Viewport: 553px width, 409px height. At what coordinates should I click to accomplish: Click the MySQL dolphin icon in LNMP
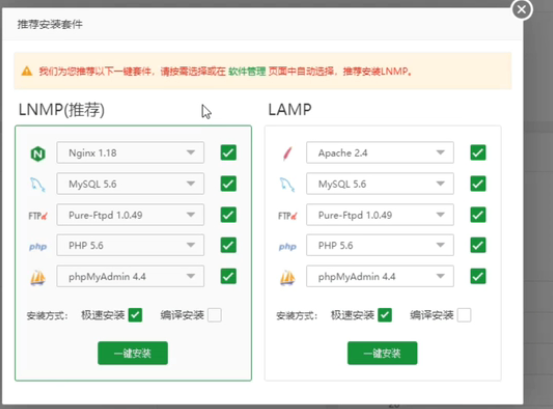click(x=37, y=184)
